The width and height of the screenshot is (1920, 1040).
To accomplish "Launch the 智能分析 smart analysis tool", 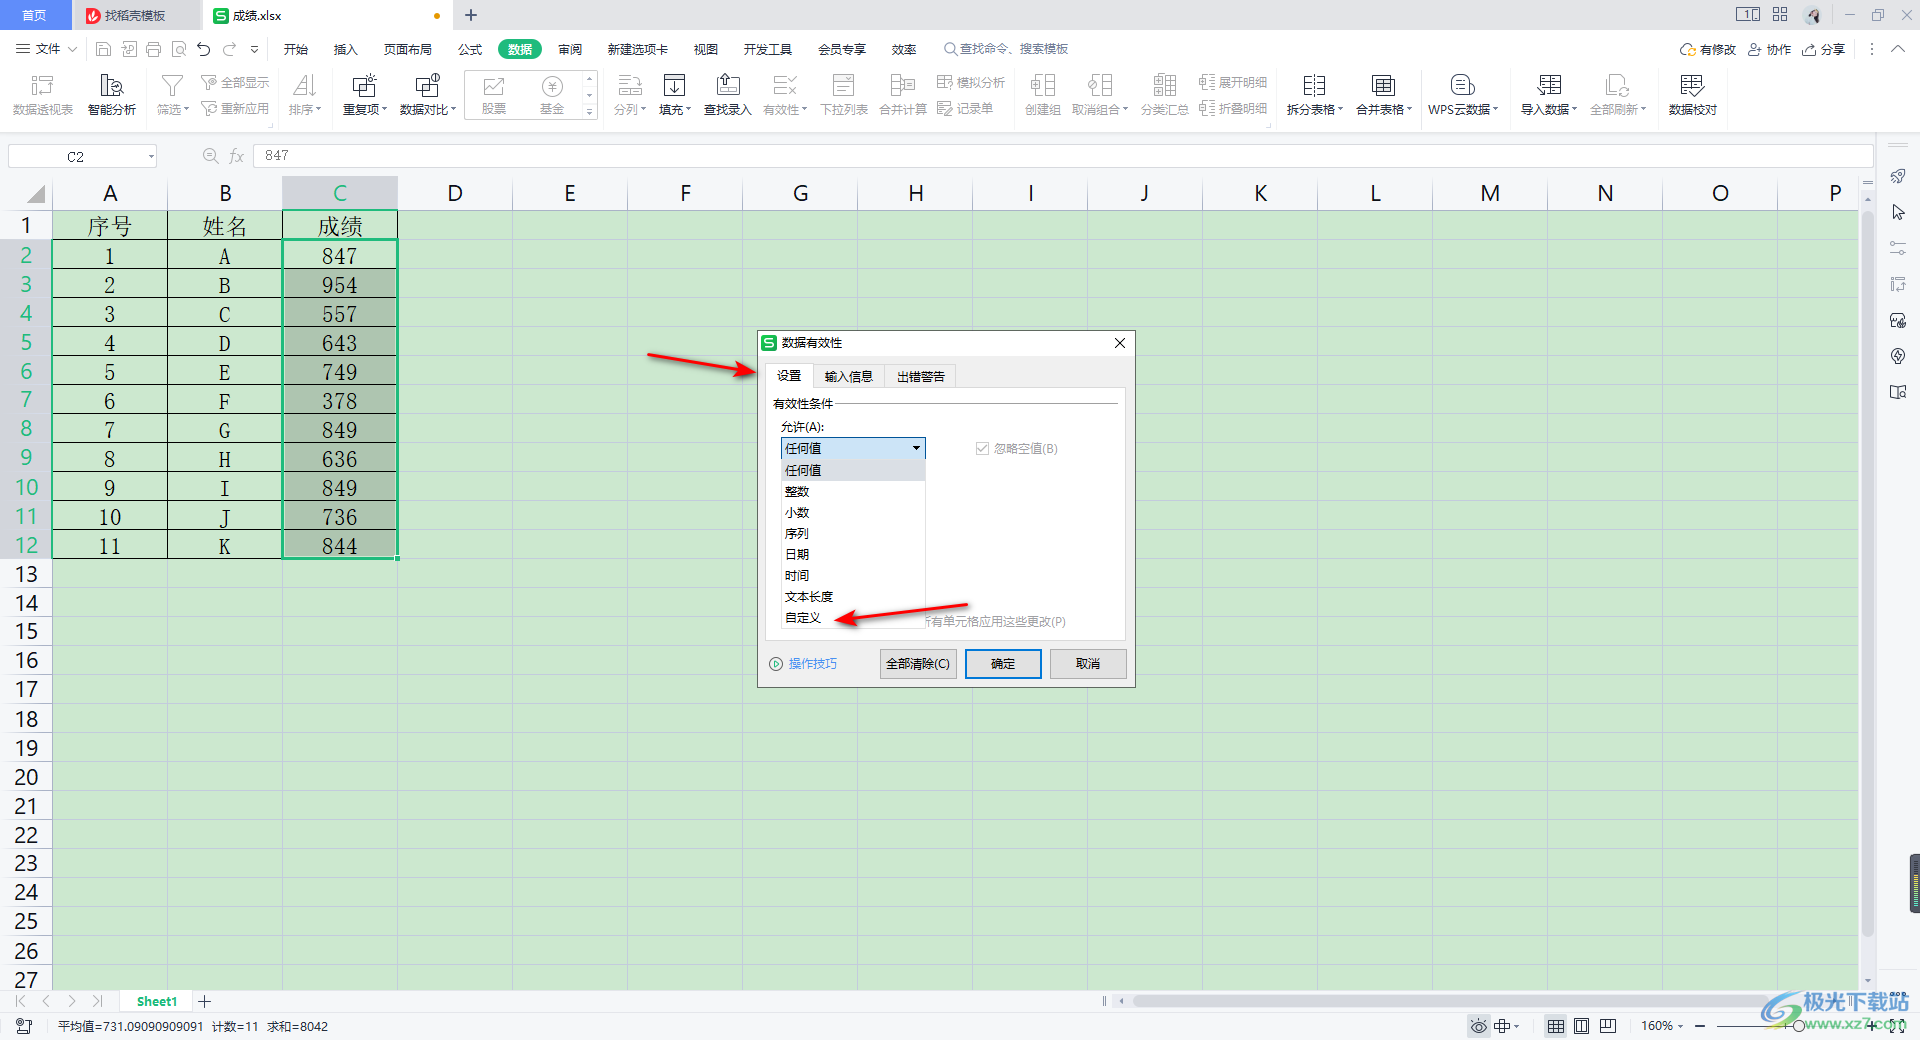I will (111, 95).
